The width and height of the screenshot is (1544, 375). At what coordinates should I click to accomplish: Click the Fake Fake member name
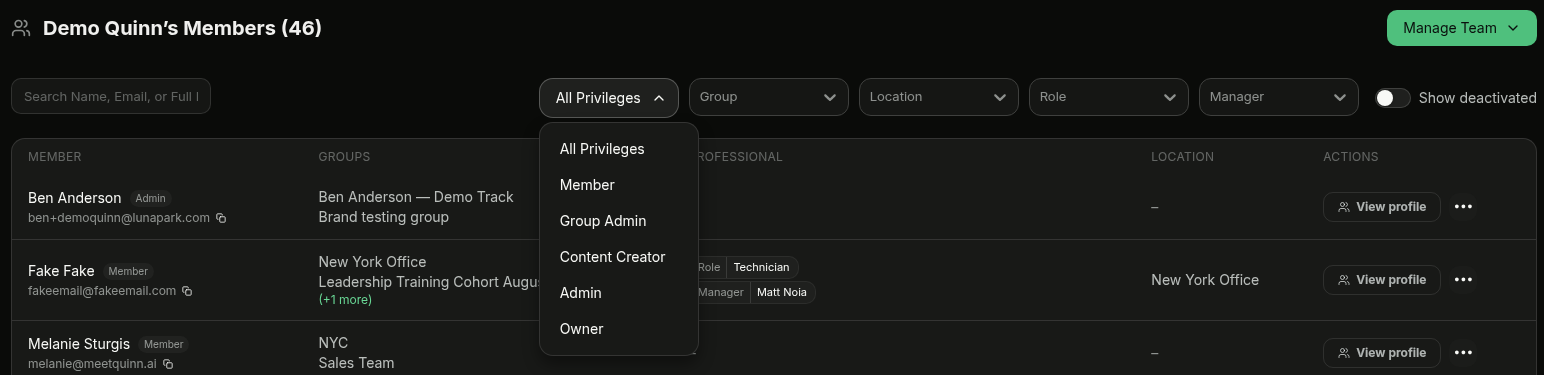pyautogui.click(x=61, y=271)
